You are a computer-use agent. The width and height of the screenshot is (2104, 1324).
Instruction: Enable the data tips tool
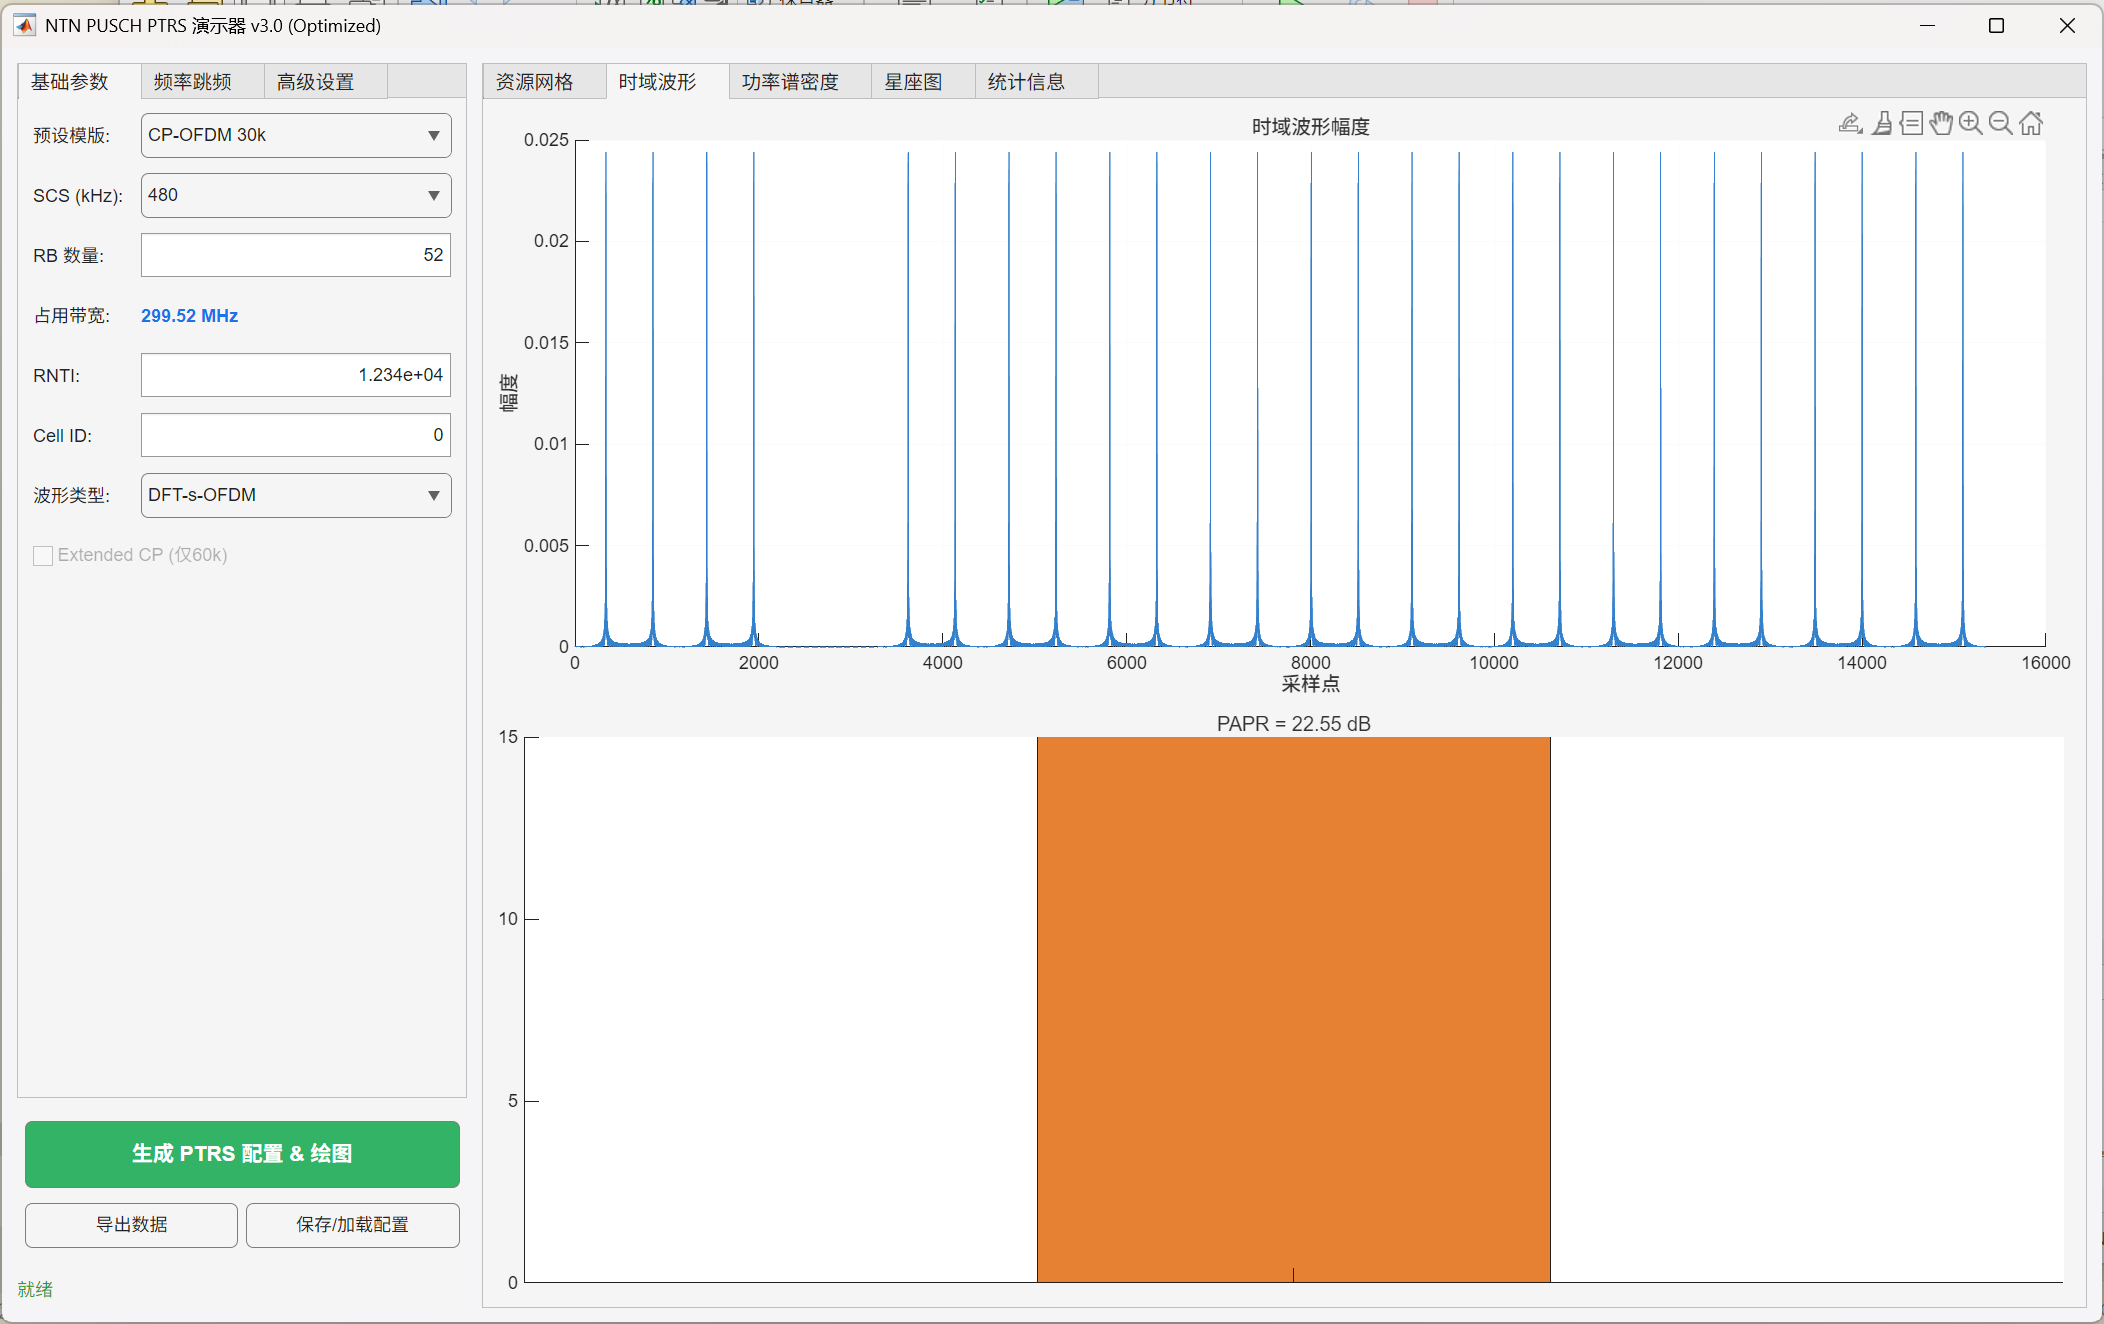pyautogui.click(x=1911, y=123)
